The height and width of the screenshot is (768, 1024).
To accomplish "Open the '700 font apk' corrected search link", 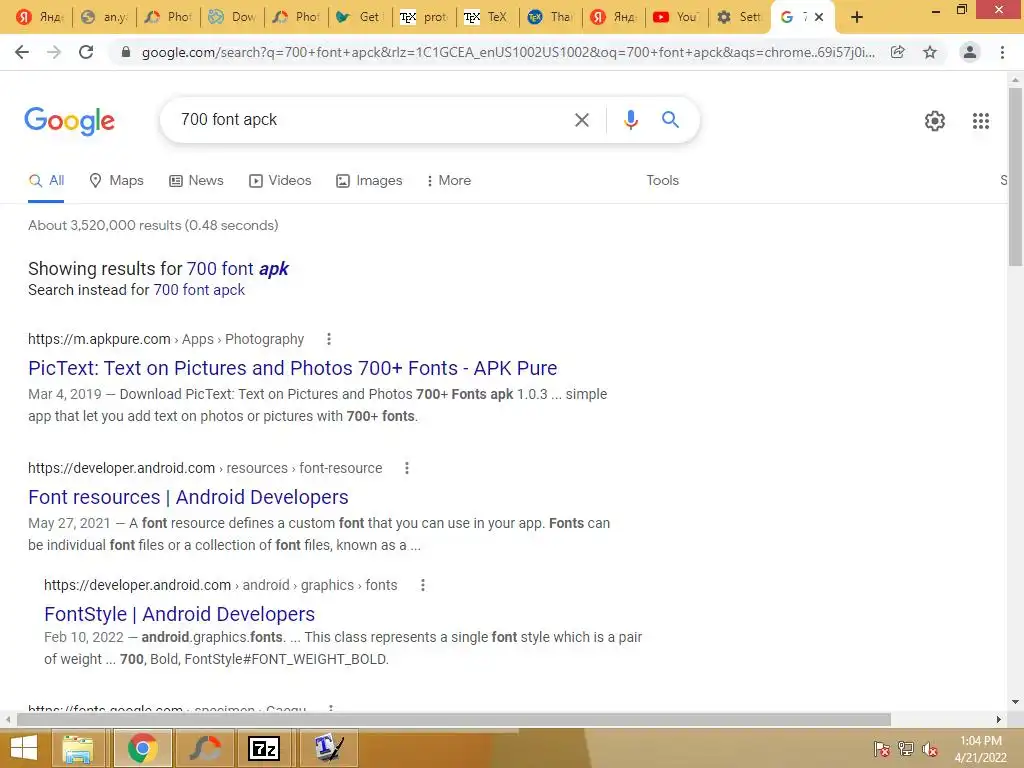I will [238, 268].
